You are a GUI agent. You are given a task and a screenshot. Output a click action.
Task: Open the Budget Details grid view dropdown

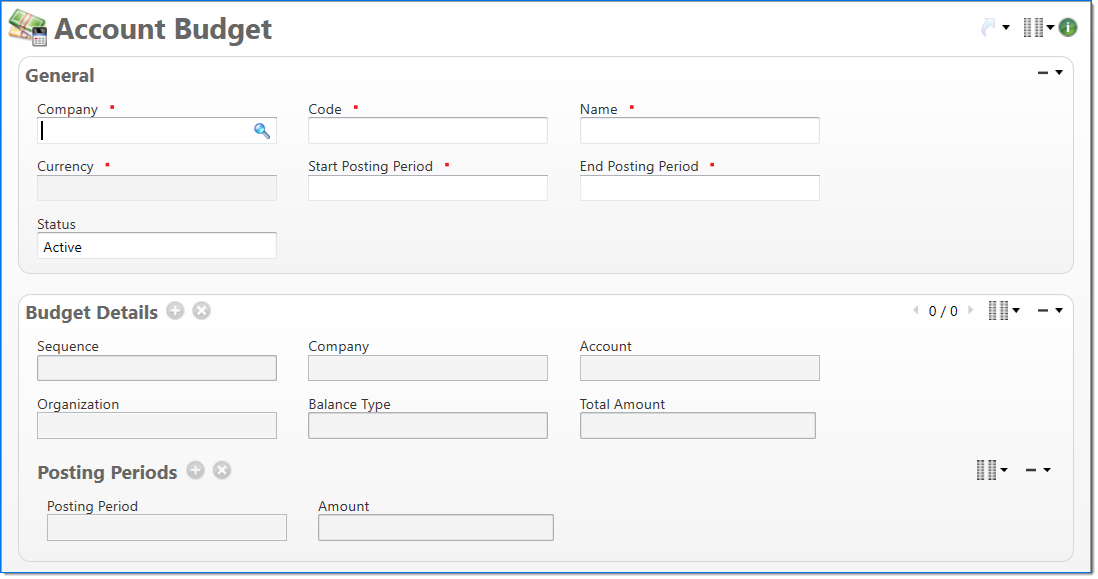(1003, 311)
